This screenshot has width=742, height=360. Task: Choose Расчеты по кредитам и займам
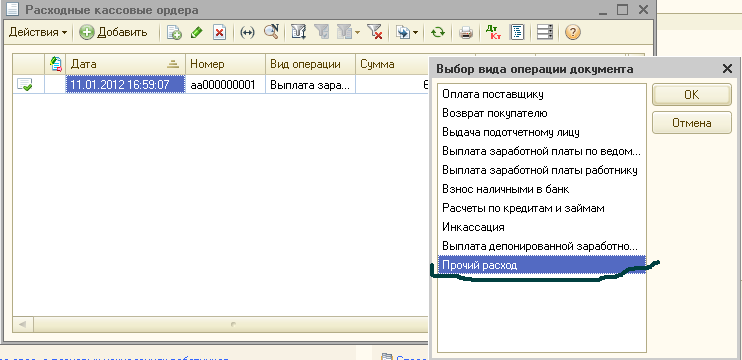click(542, 208)
